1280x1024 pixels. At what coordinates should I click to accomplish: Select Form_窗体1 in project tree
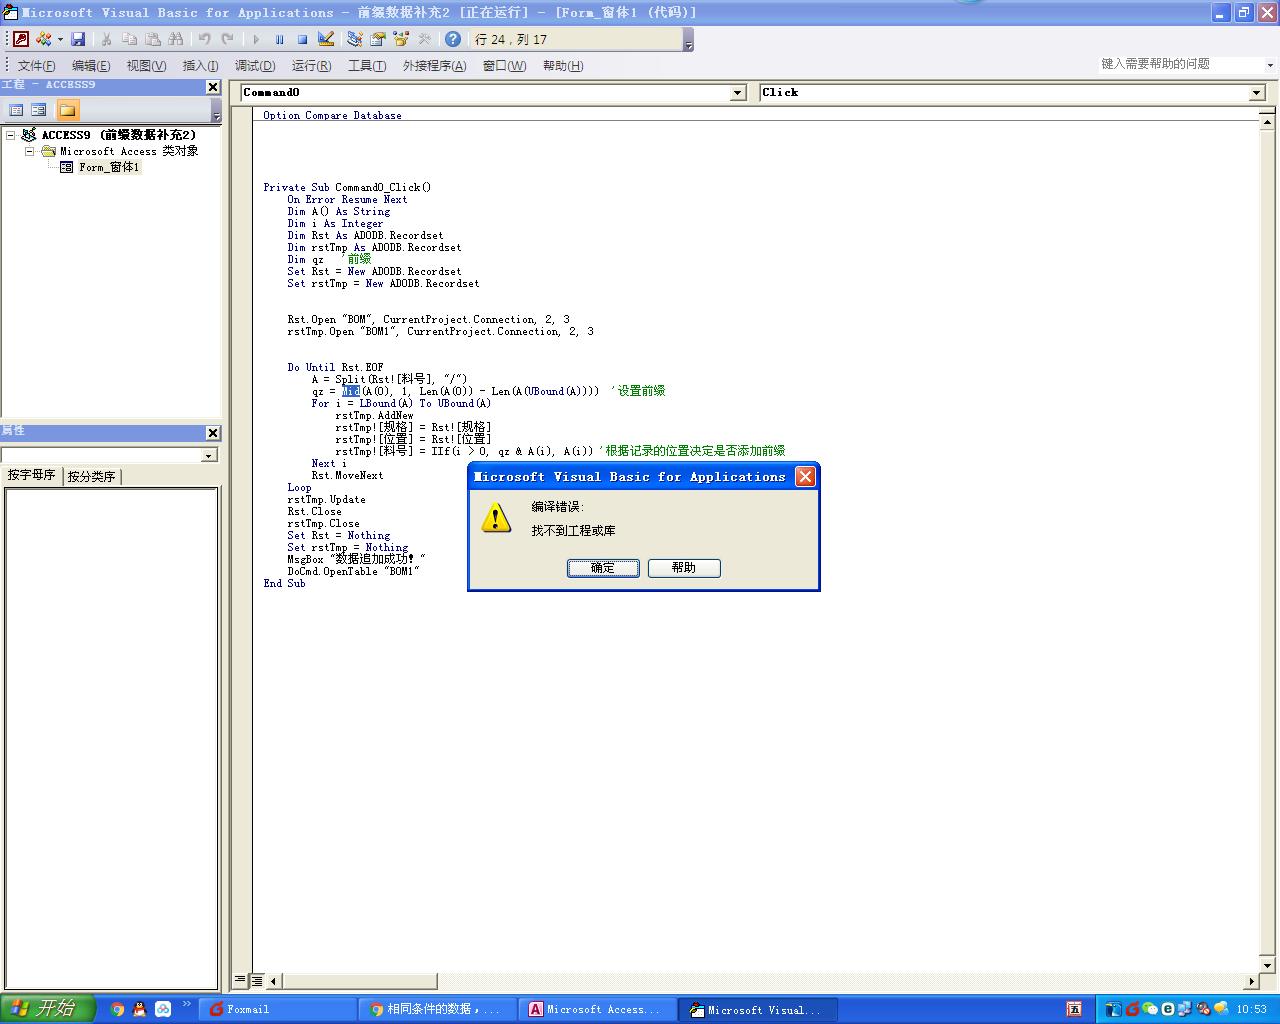[109, 167]
